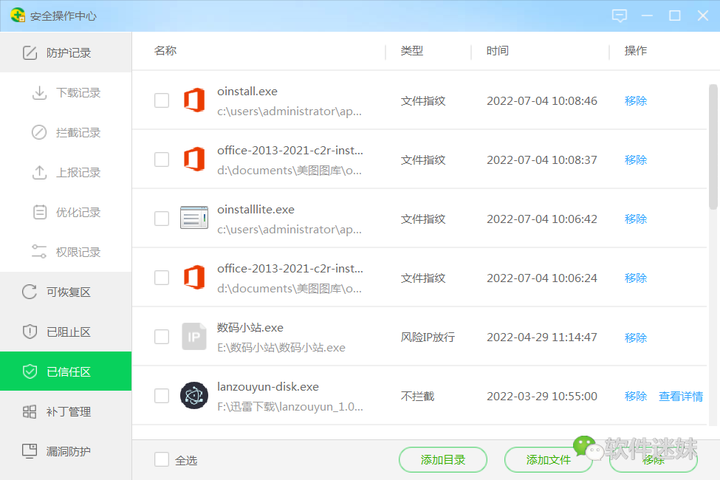Click the 名称 column header
The height and width of the screenshot is (480, 720).
[165, 51]
